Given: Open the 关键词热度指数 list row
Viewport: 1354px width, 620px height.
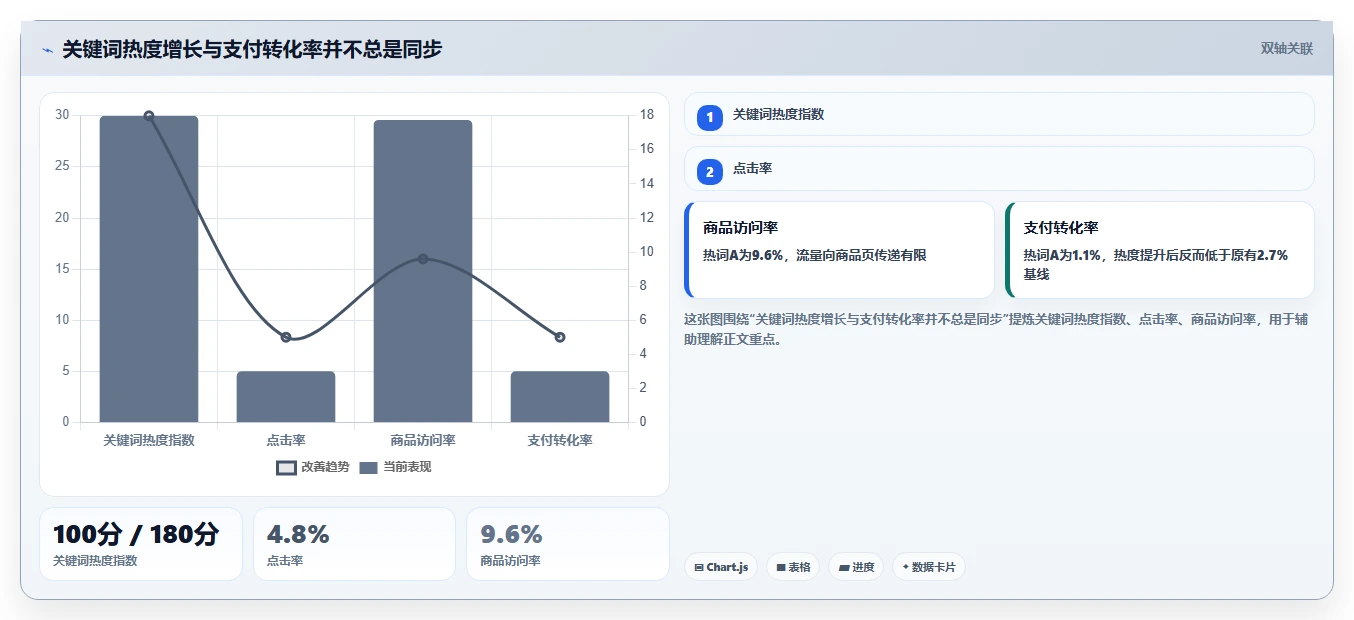Looking at the screenshot, I should tap(999, 114).
